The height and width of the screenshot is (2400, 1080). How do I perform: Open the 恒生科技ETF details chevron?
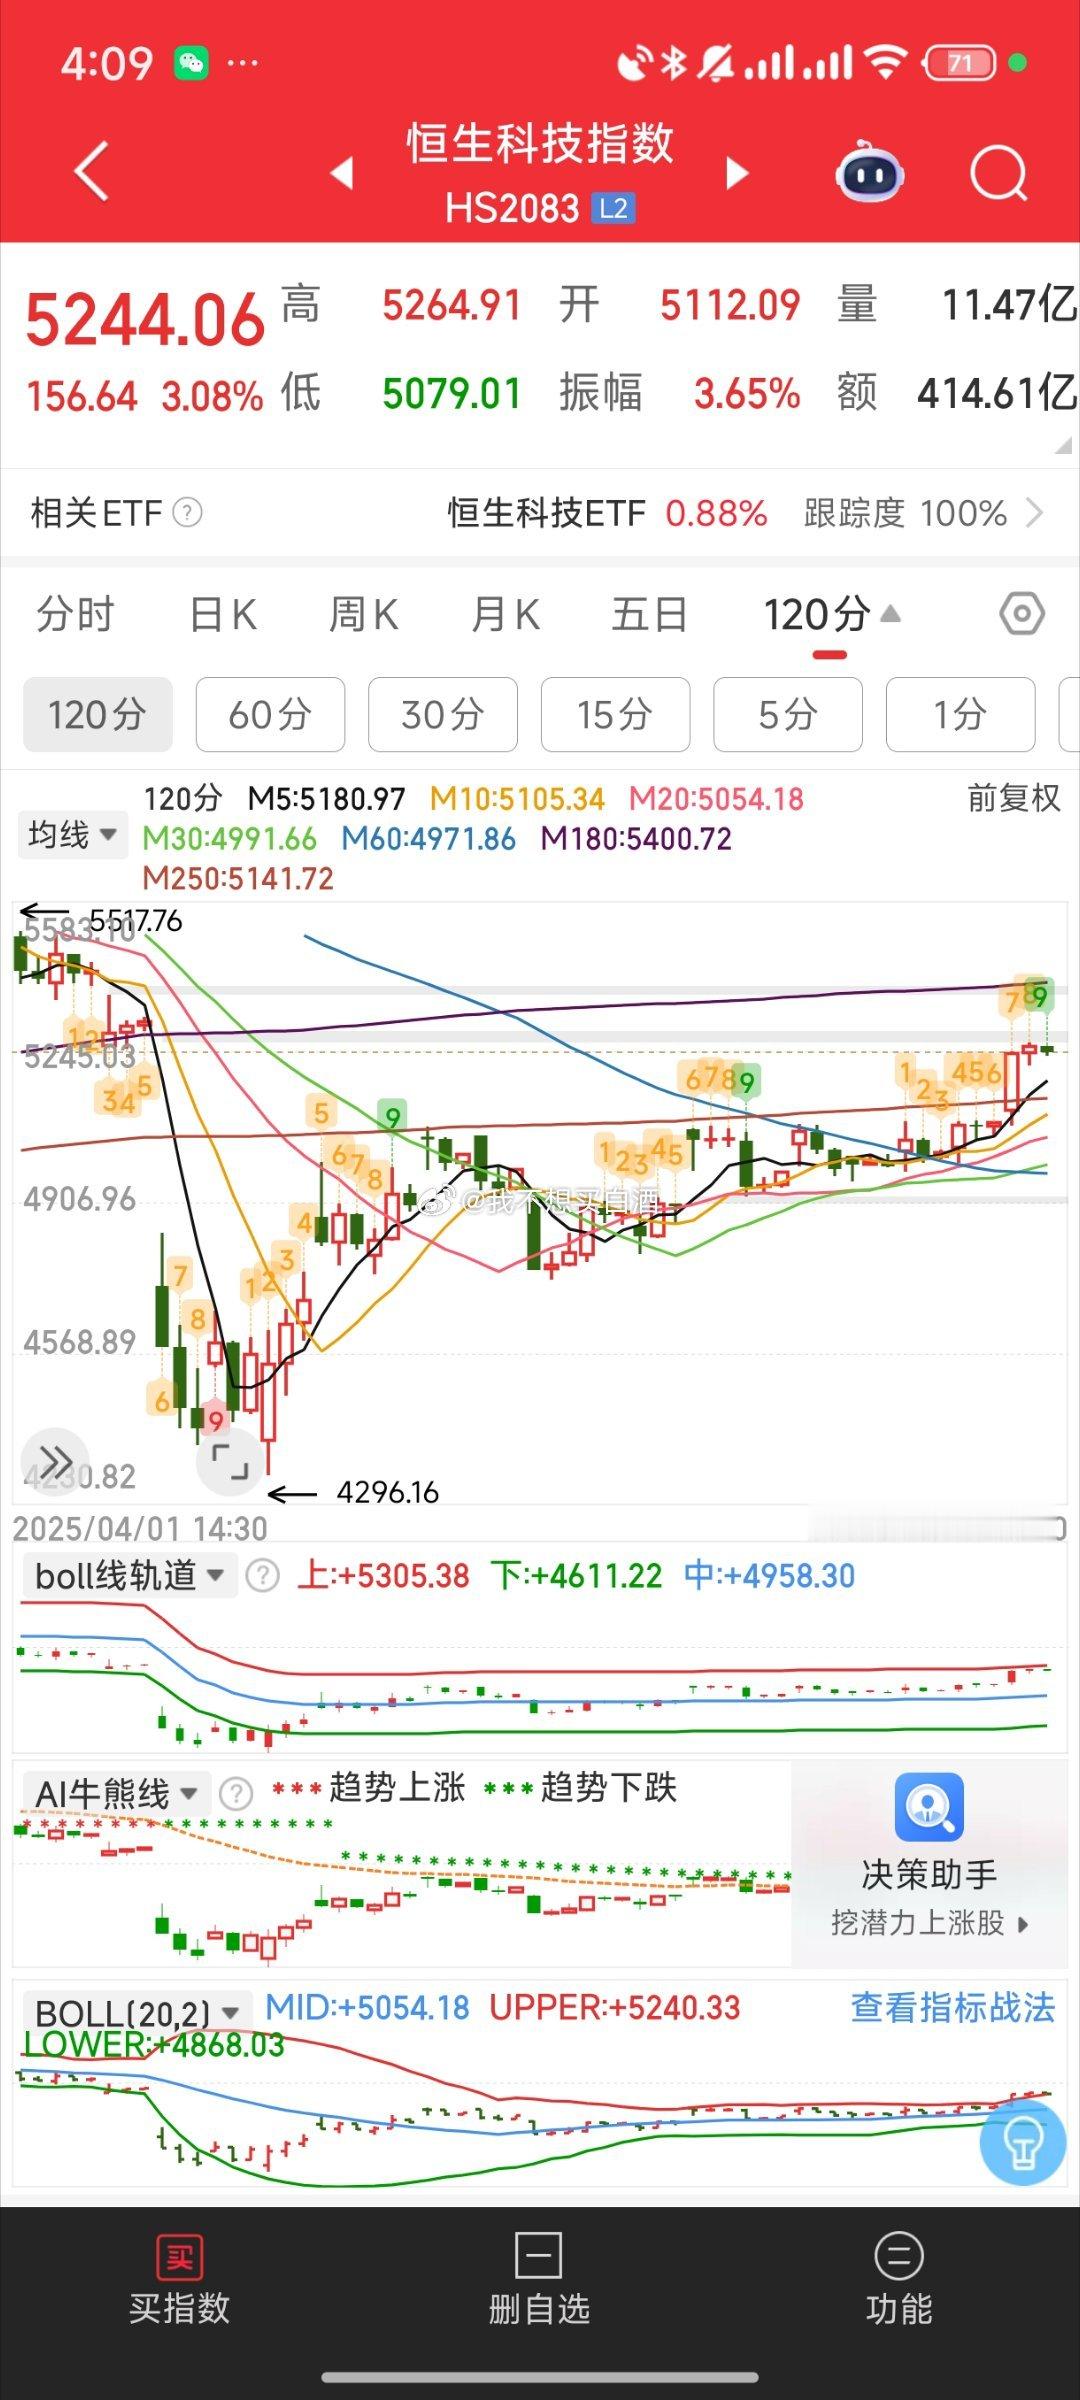click(1035, 513)
